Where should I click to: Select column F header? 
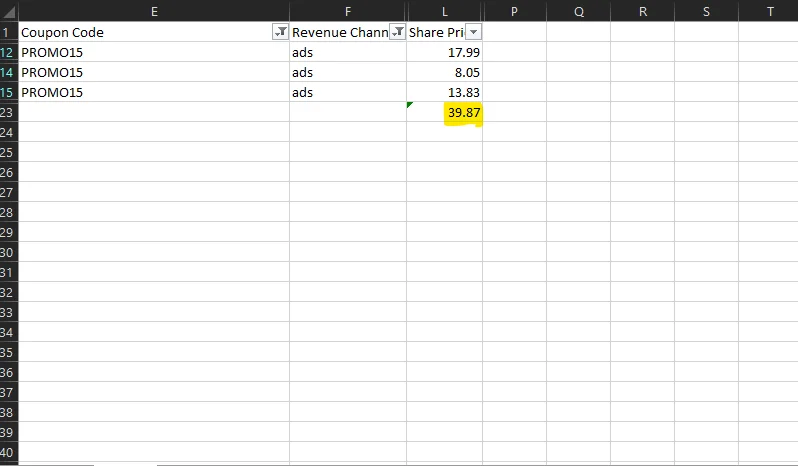(x=348, y=11)
